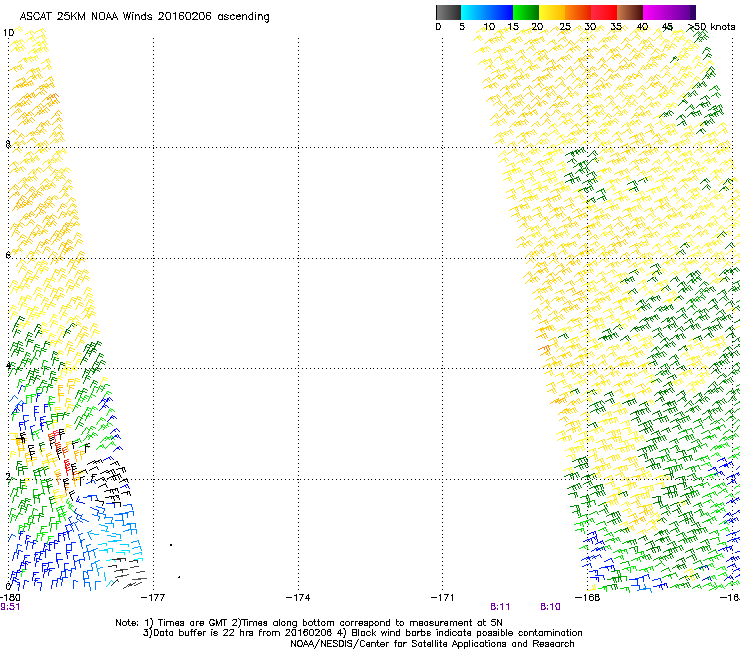Click the longitude axis label -177
This screenshot has height=650, width=740.
153,598
